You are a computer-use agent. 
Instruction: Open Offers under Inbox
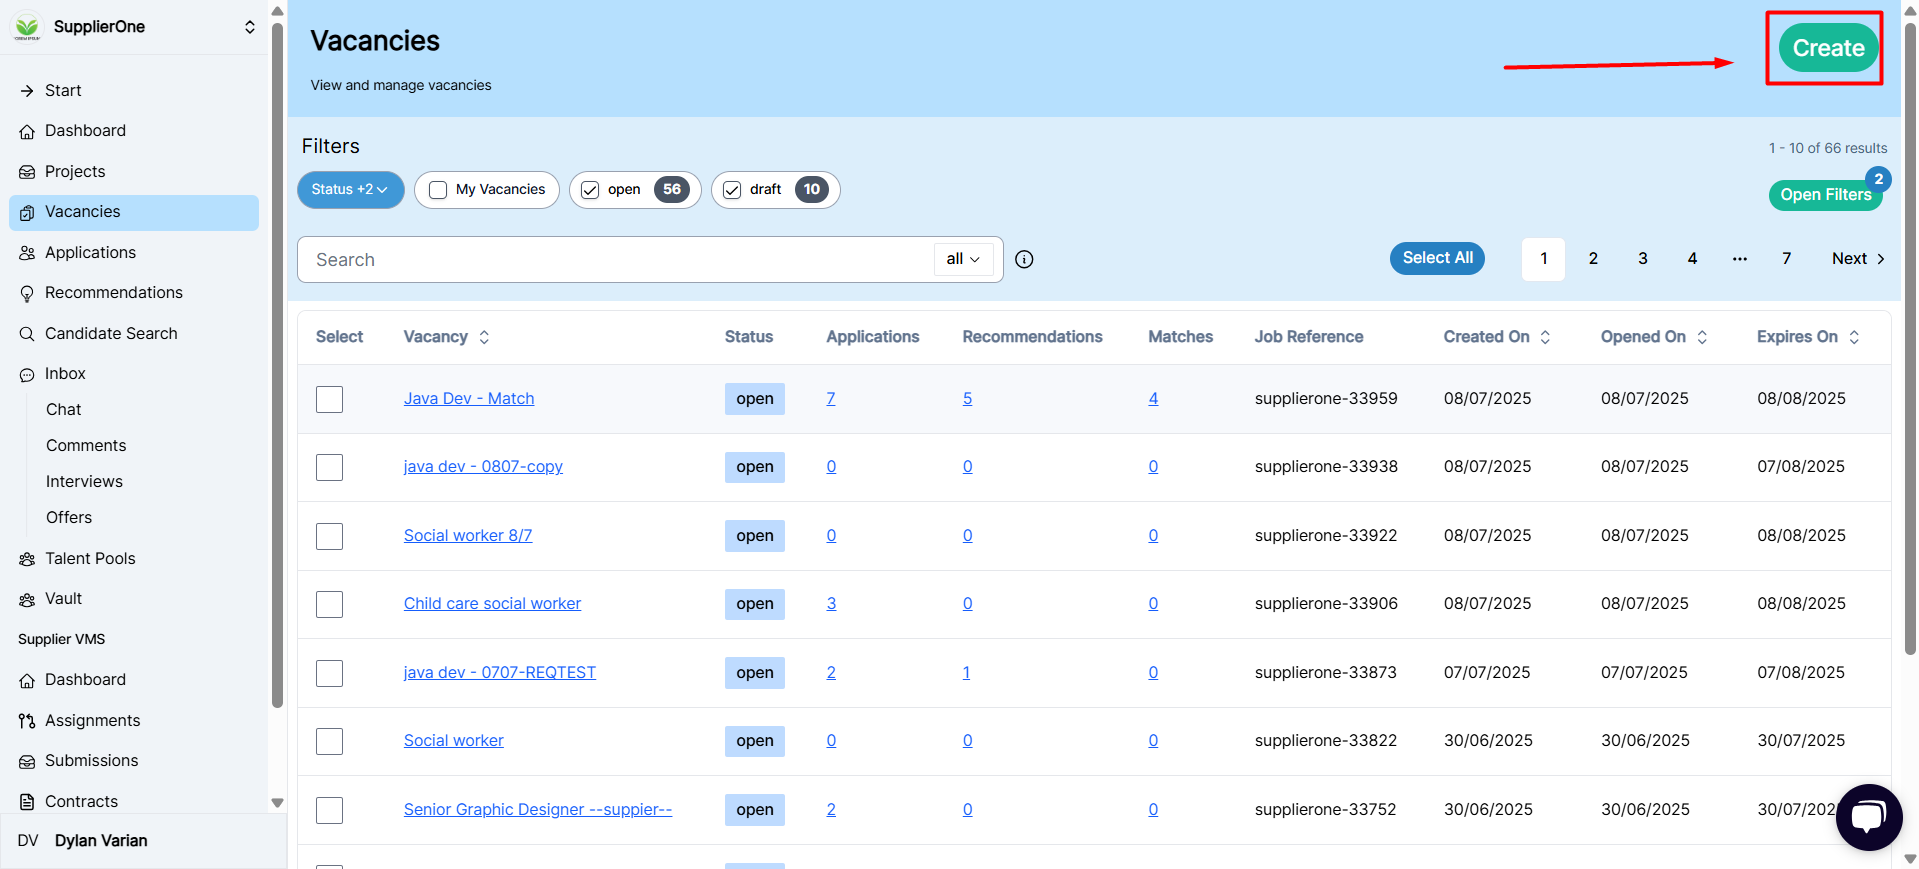point(69,517)
